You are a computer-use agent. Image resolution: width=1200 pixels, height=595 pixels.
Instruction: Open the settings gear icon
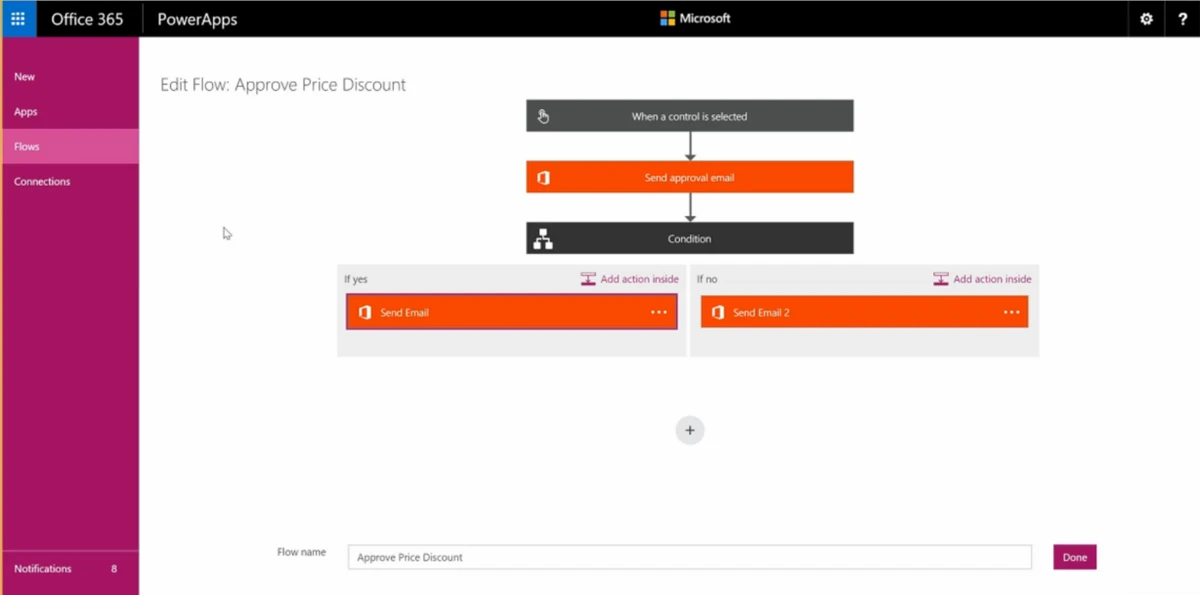click(1146, 19)
